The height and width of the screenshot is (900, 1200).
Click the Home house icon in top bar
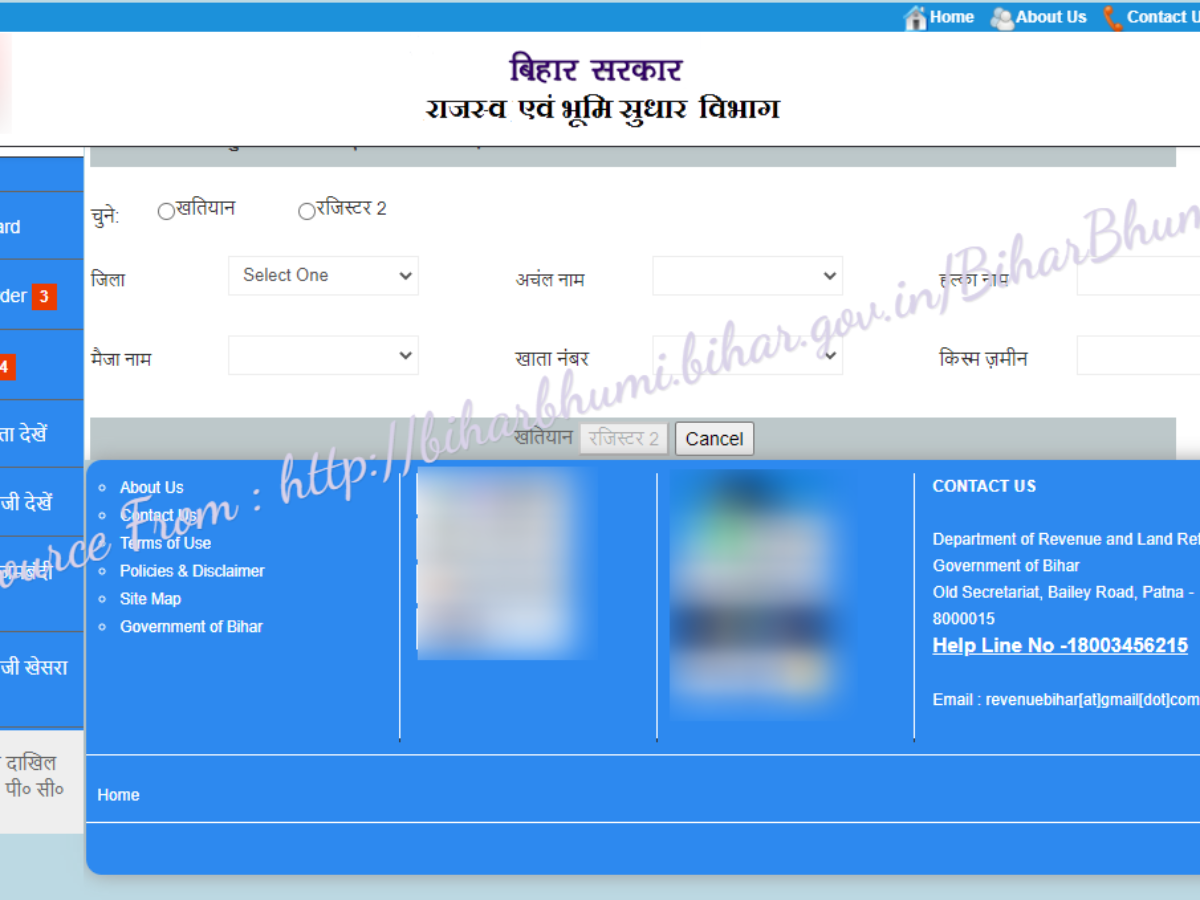pyautogui.click(x=915, y=18)
